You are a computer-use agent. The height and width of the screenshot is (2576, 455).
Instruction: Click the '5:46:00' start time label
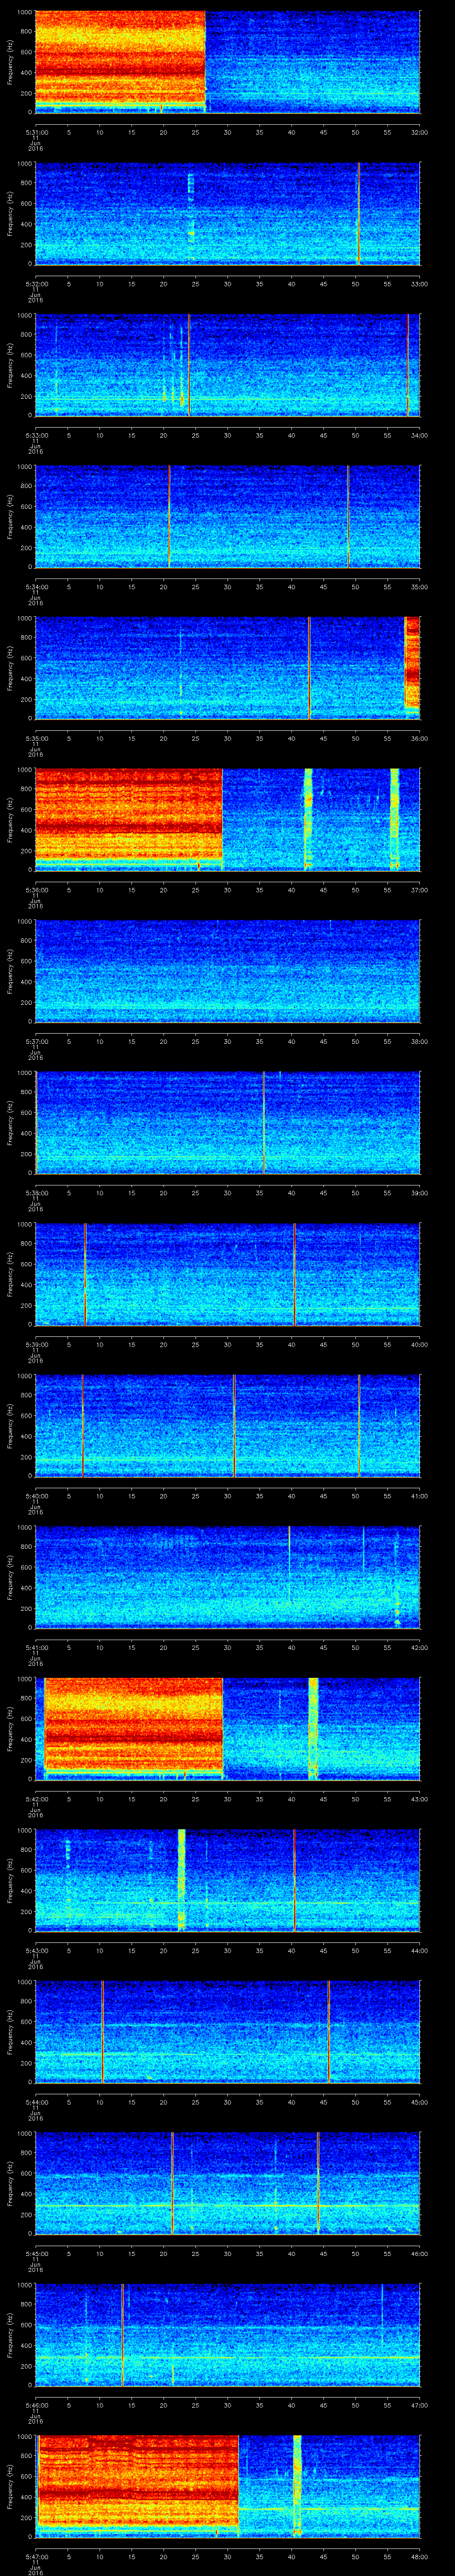36,2405
